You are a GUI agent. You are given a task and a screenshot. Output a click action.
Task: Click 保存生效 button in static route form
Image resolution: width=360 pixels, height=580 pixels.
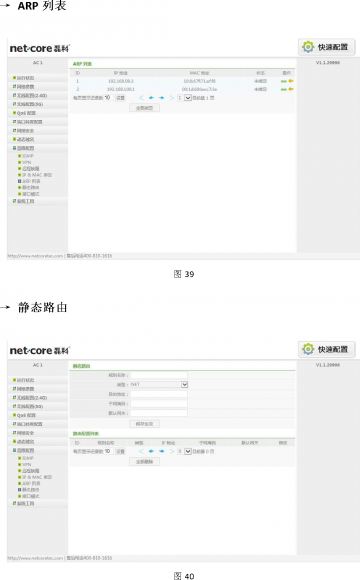click(144, 424)
